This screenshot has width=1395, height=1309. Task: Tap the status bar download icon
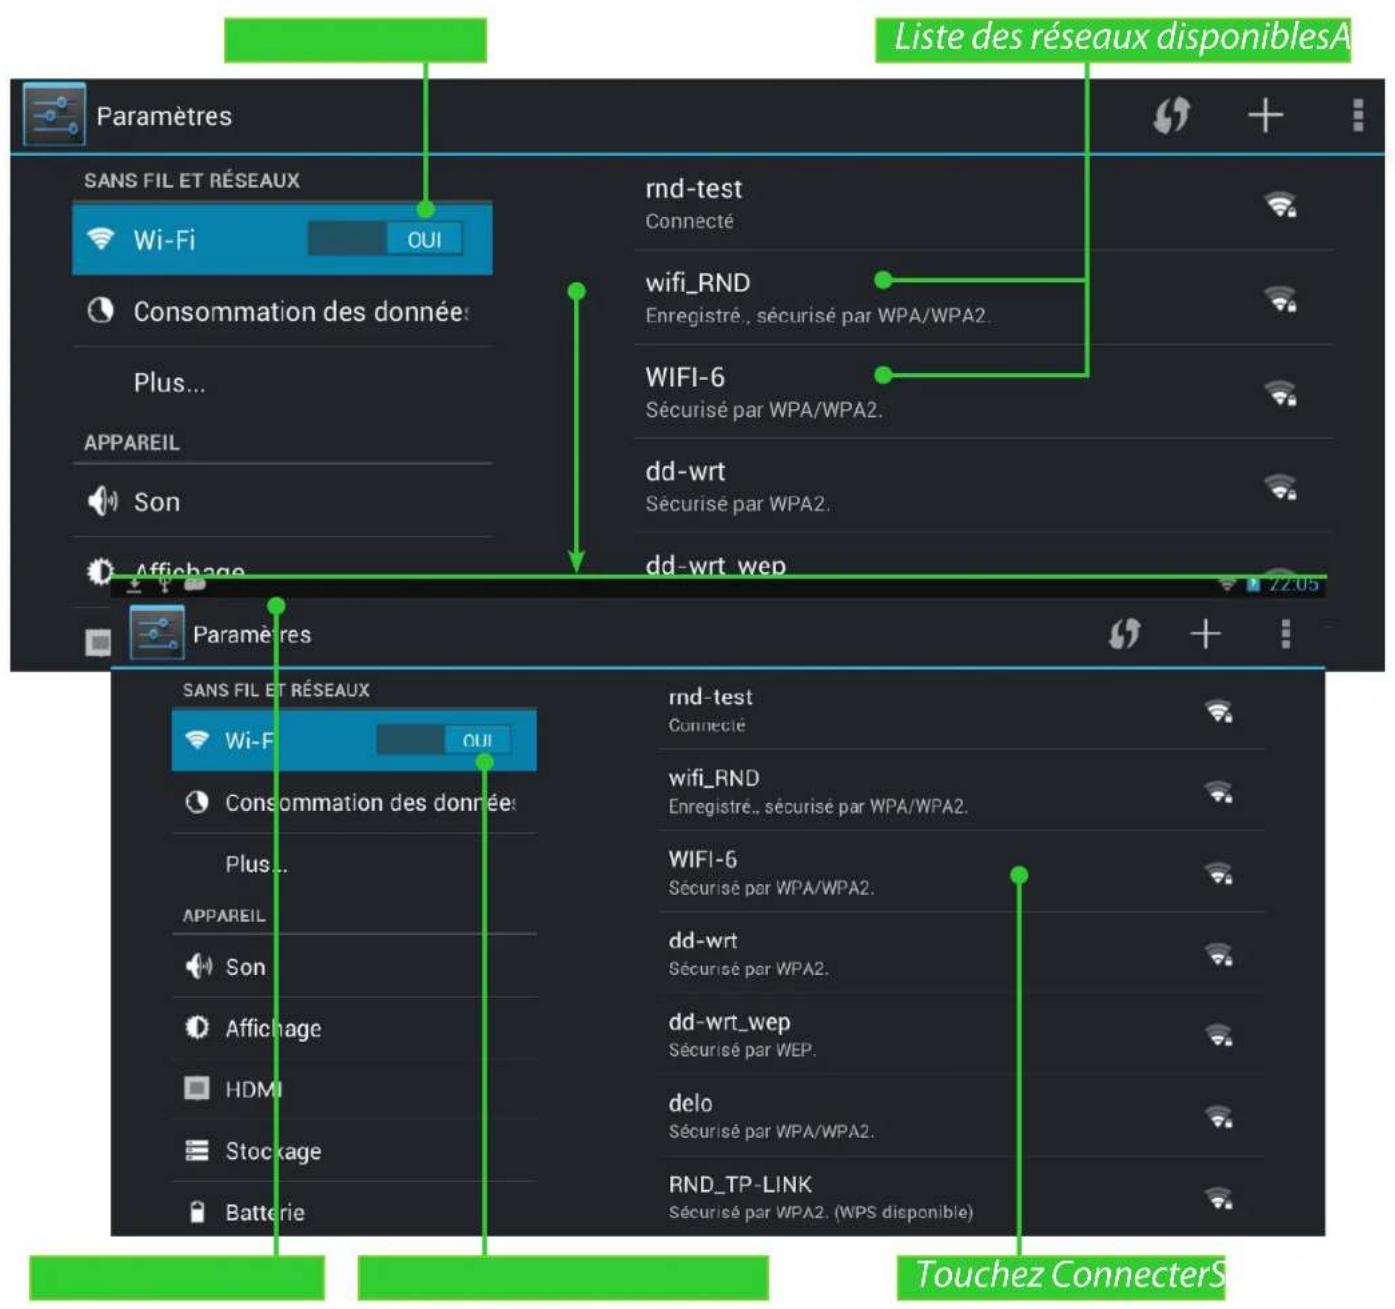click(135, 586)
